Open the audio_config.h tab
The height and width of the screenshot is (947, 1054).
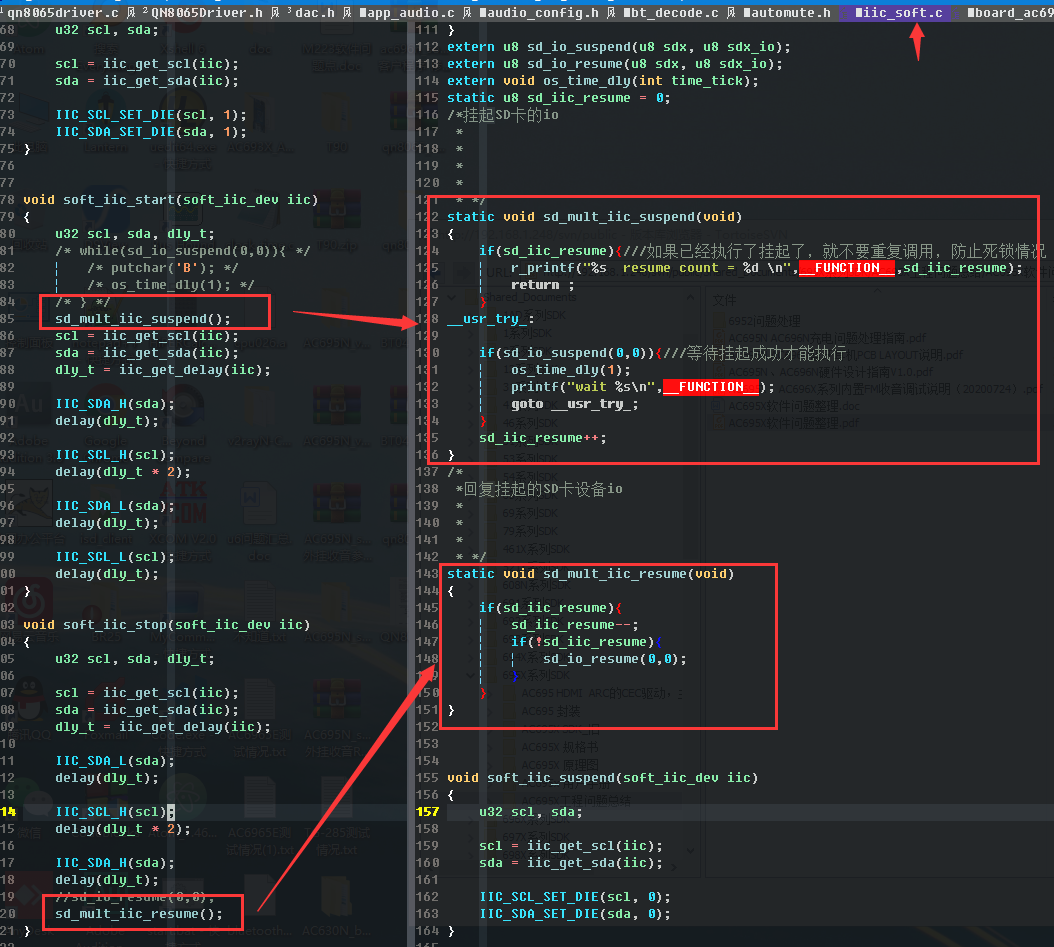tap(539, 13)
